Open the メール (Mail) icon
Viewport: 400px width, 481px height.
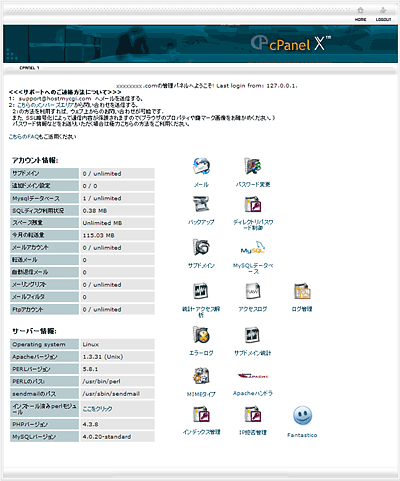tap(201, 166)
